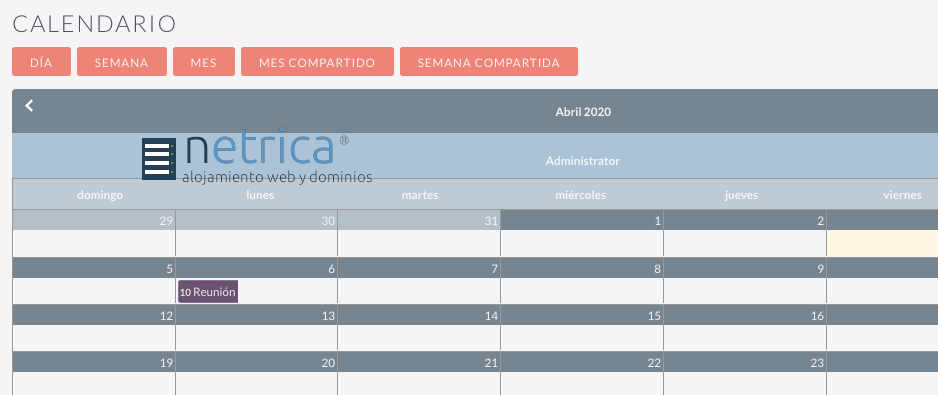The width and height of the screenshot is (938, 395).
Task: Click the Abril 2020 title
Action: point(583,111)
